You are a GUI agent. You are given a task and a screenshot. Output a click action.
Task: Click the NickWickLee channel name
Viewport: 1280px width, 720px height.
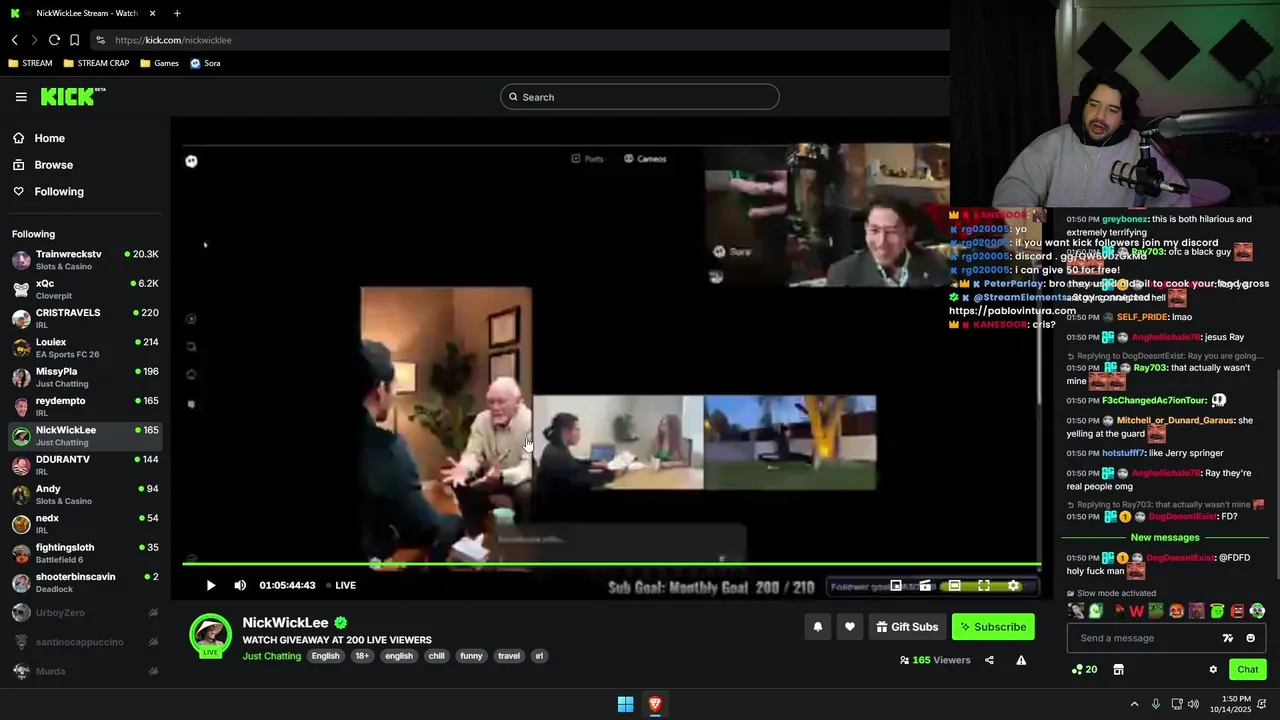287,623
